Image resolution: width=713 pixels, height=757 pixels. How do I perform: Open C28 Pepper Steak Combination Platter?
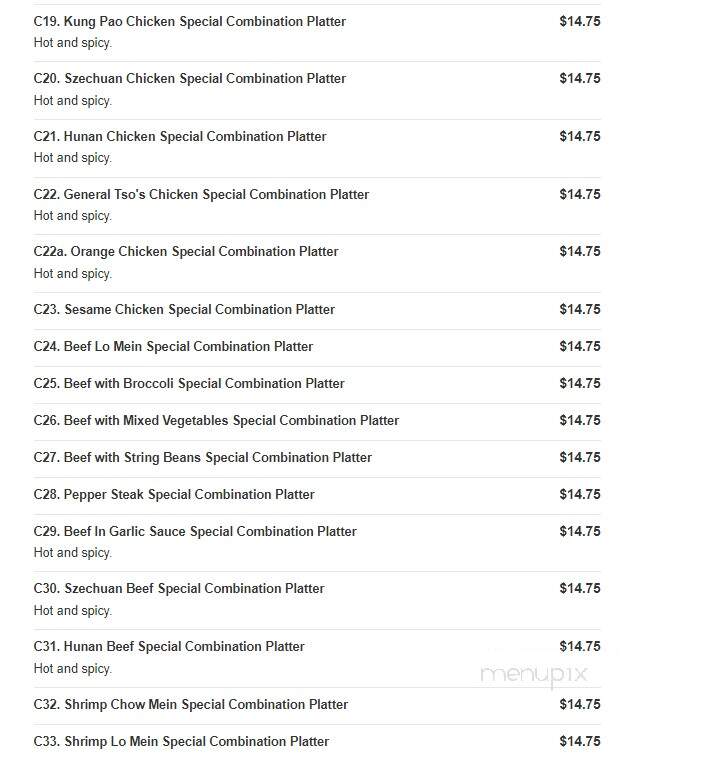click(174, 495)
